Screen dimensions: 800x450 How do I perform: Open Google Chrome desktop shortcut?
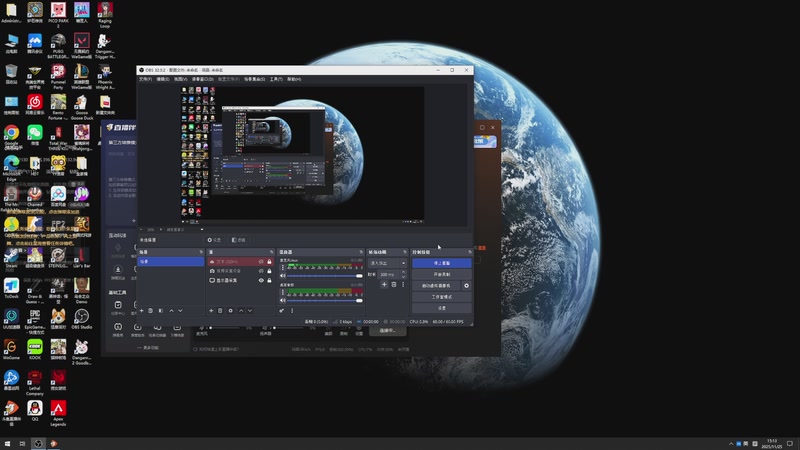tap(11, 136)
